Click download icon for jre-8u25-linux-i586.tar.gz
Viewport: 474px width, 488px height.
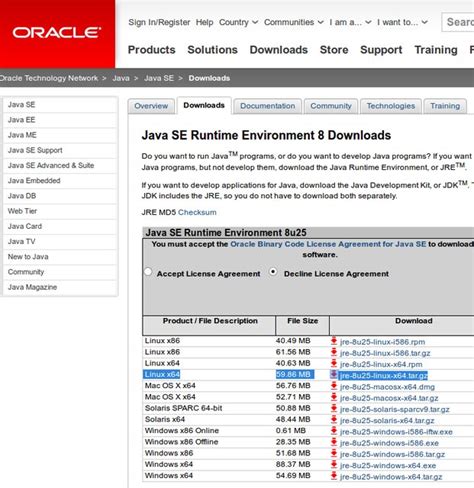(334, 352)
